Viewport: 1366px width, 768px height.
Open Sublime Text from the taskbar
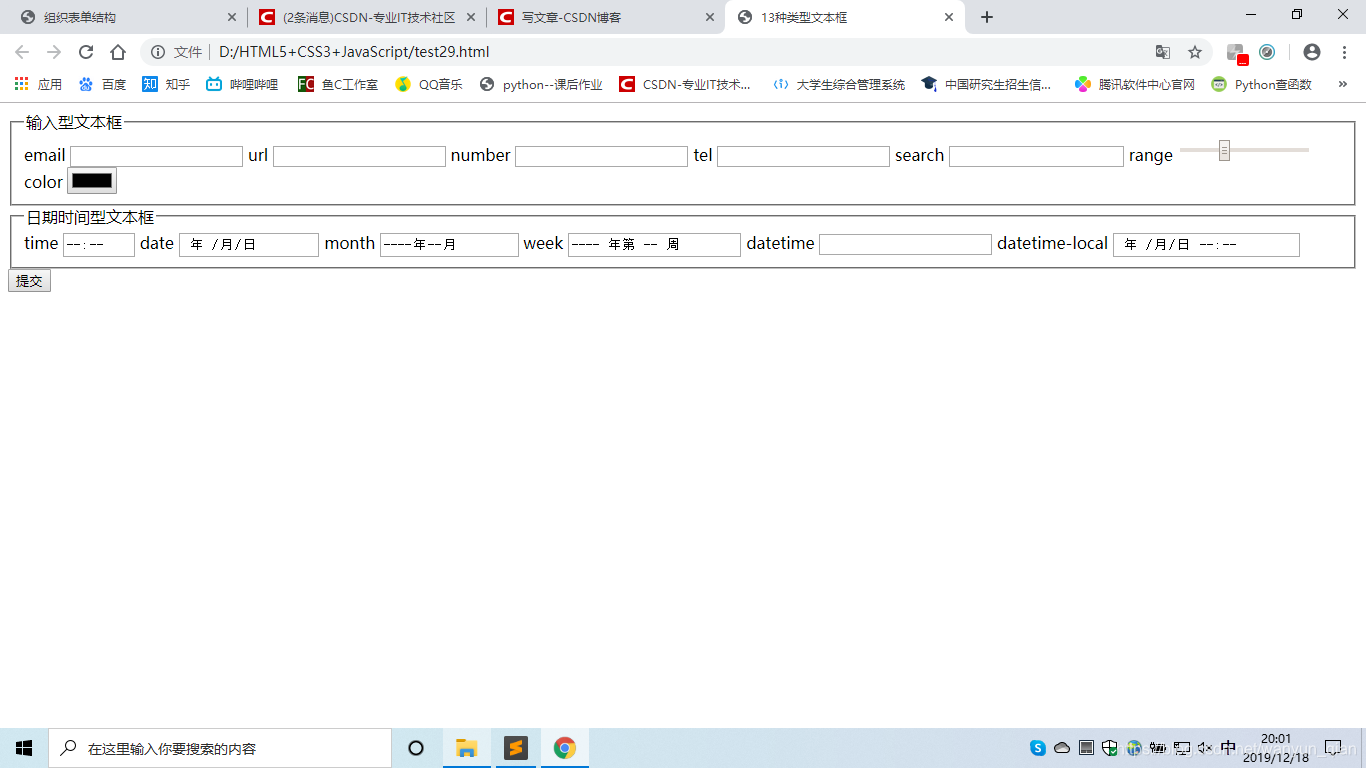[515, 748]
